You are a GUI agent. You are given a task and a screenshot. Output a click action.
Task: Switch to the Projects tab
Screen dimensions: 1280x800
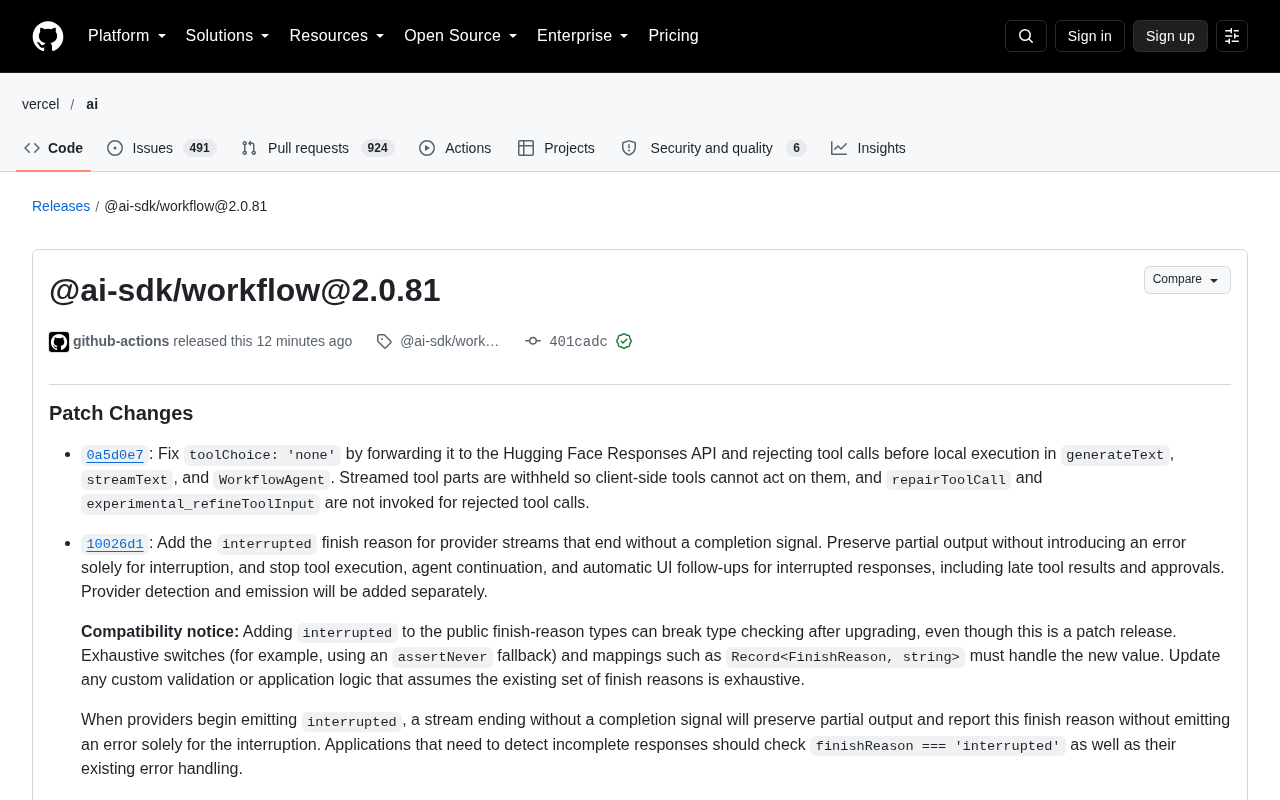556,148
